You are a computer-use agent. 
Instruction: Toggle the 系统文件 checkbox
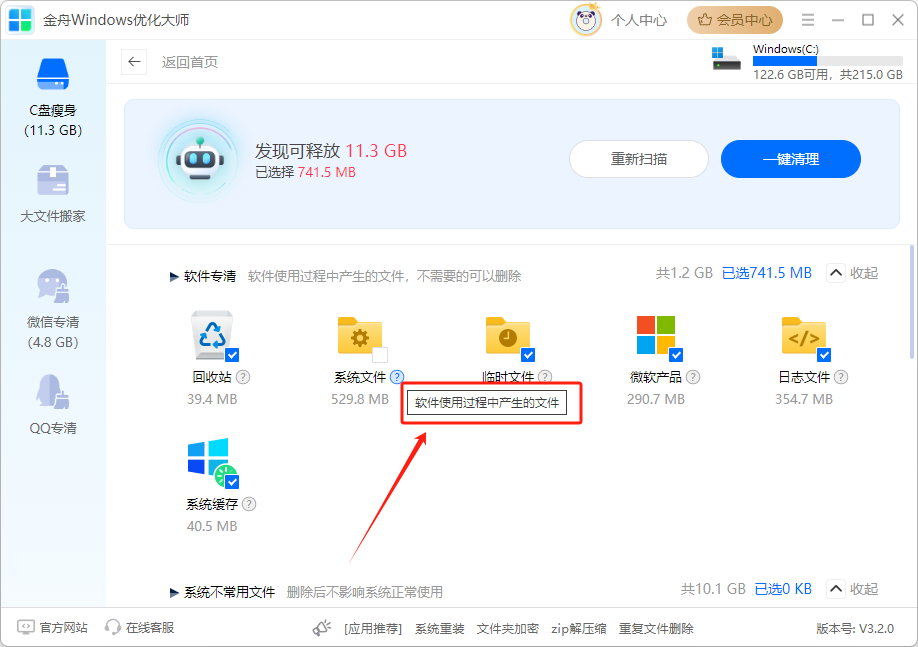pos(380,355)
